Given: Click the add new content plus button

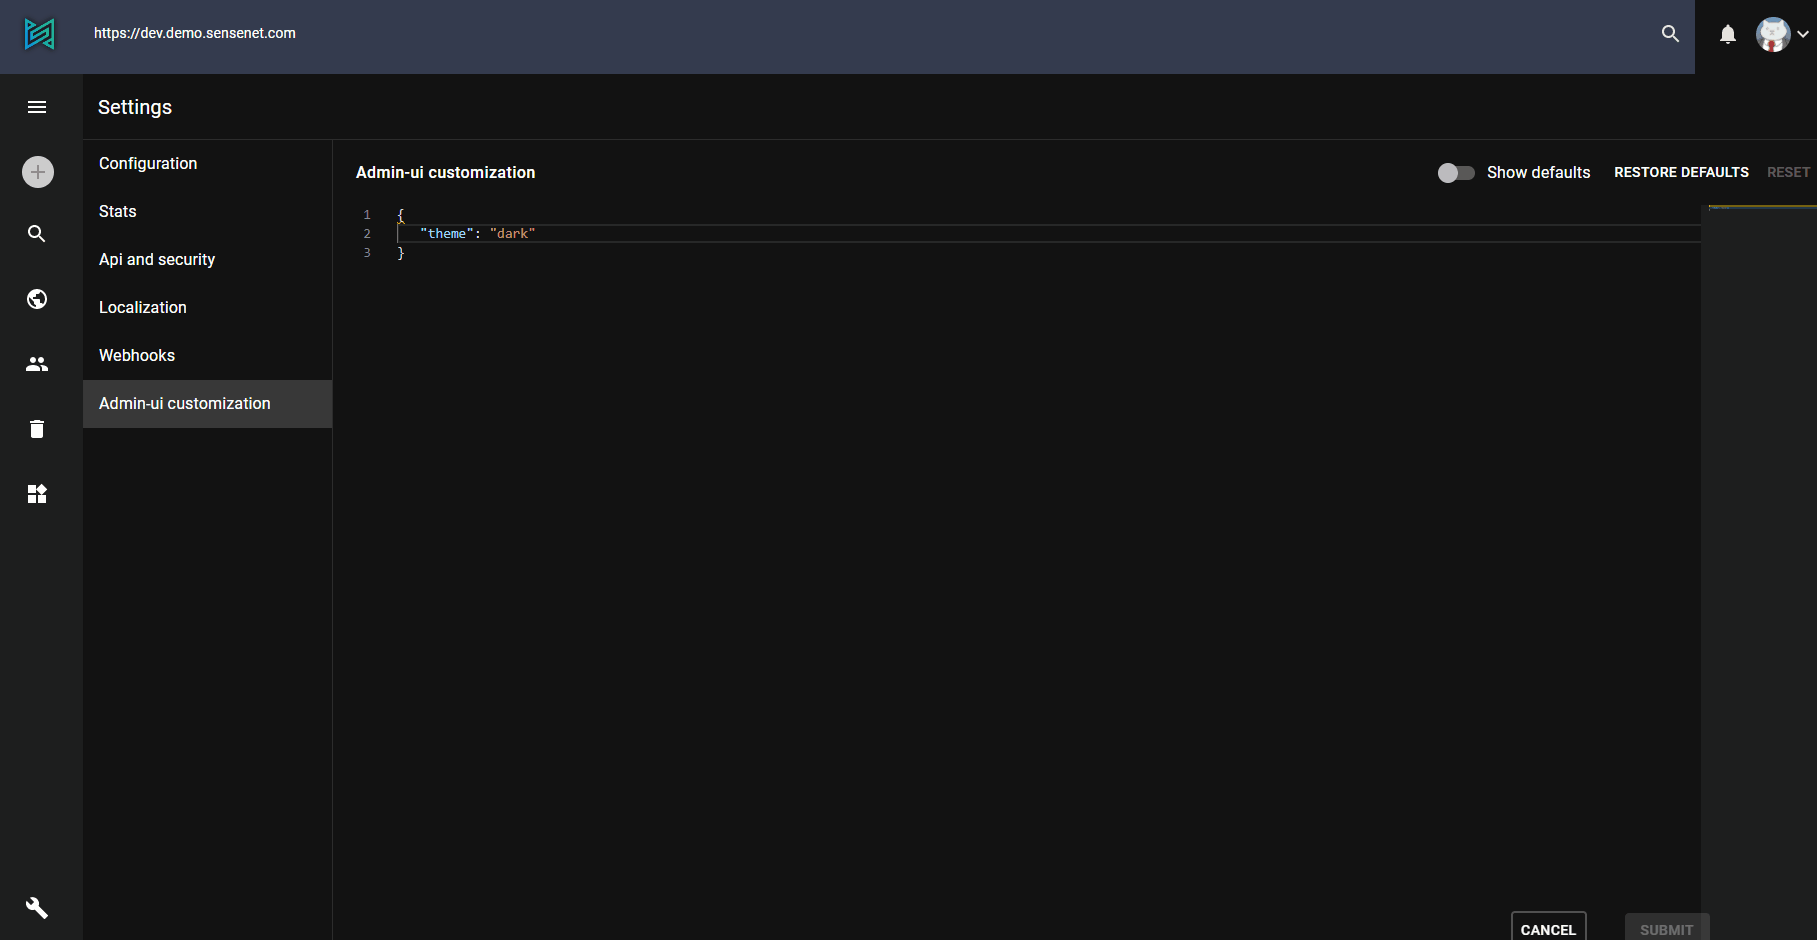Looking at the screenshot, I should 38,172.
